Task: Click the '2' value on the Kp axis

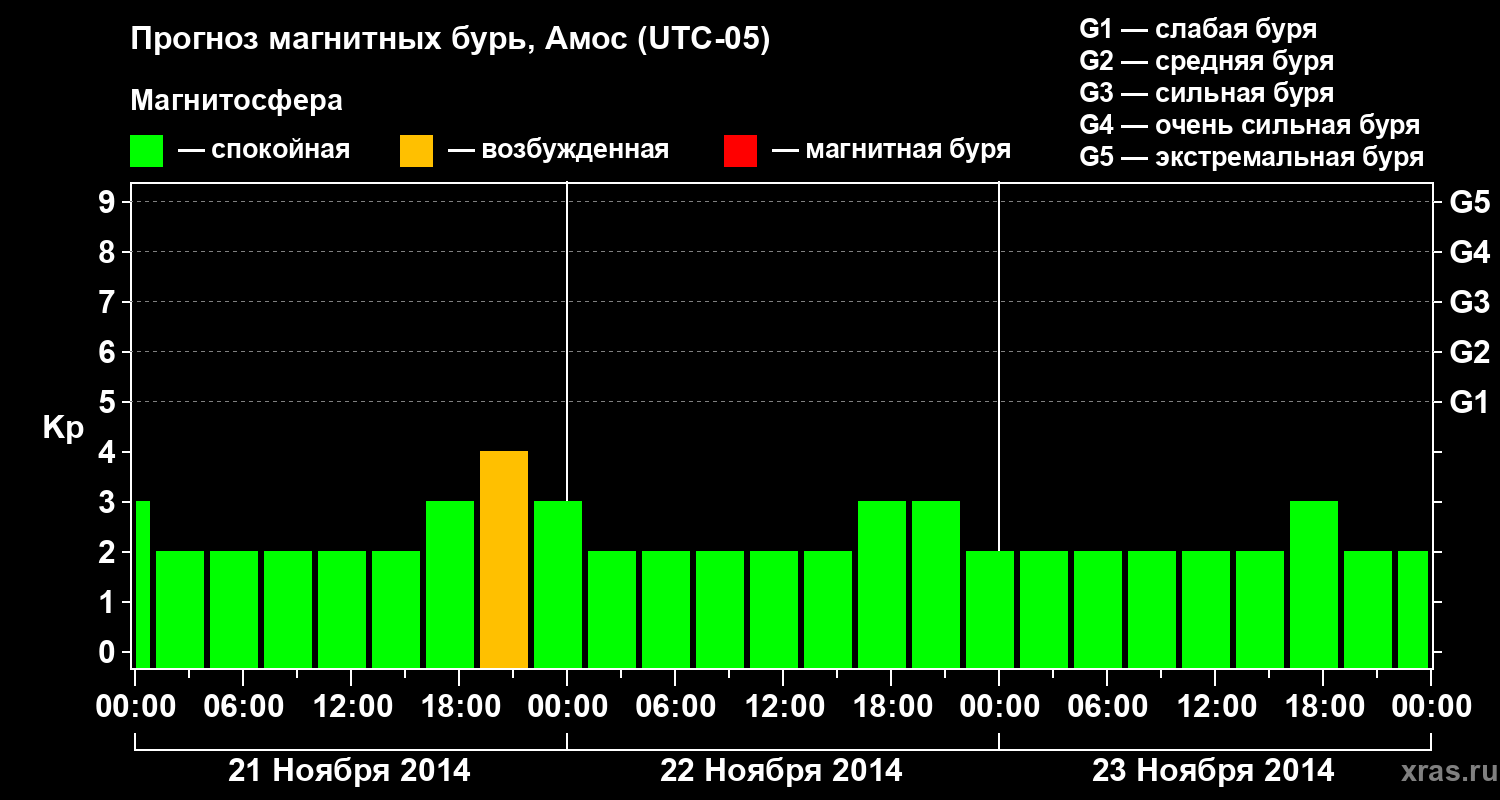Action: (x=109, y=553)
